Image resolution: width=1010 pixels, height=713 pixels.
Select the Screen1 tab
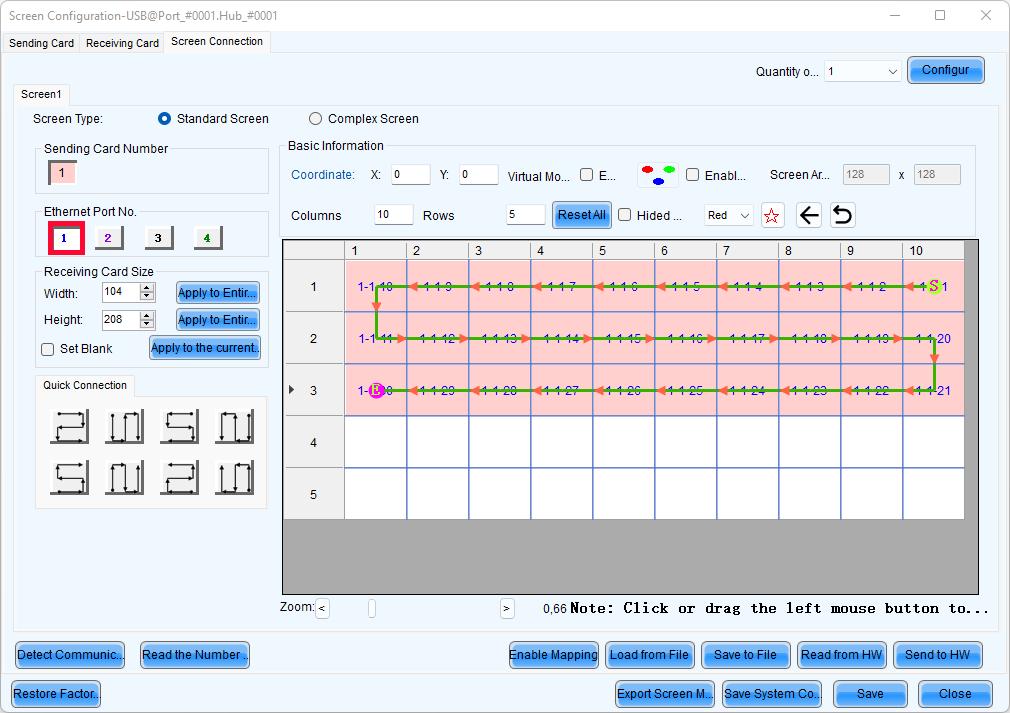(x=41, y=94)
